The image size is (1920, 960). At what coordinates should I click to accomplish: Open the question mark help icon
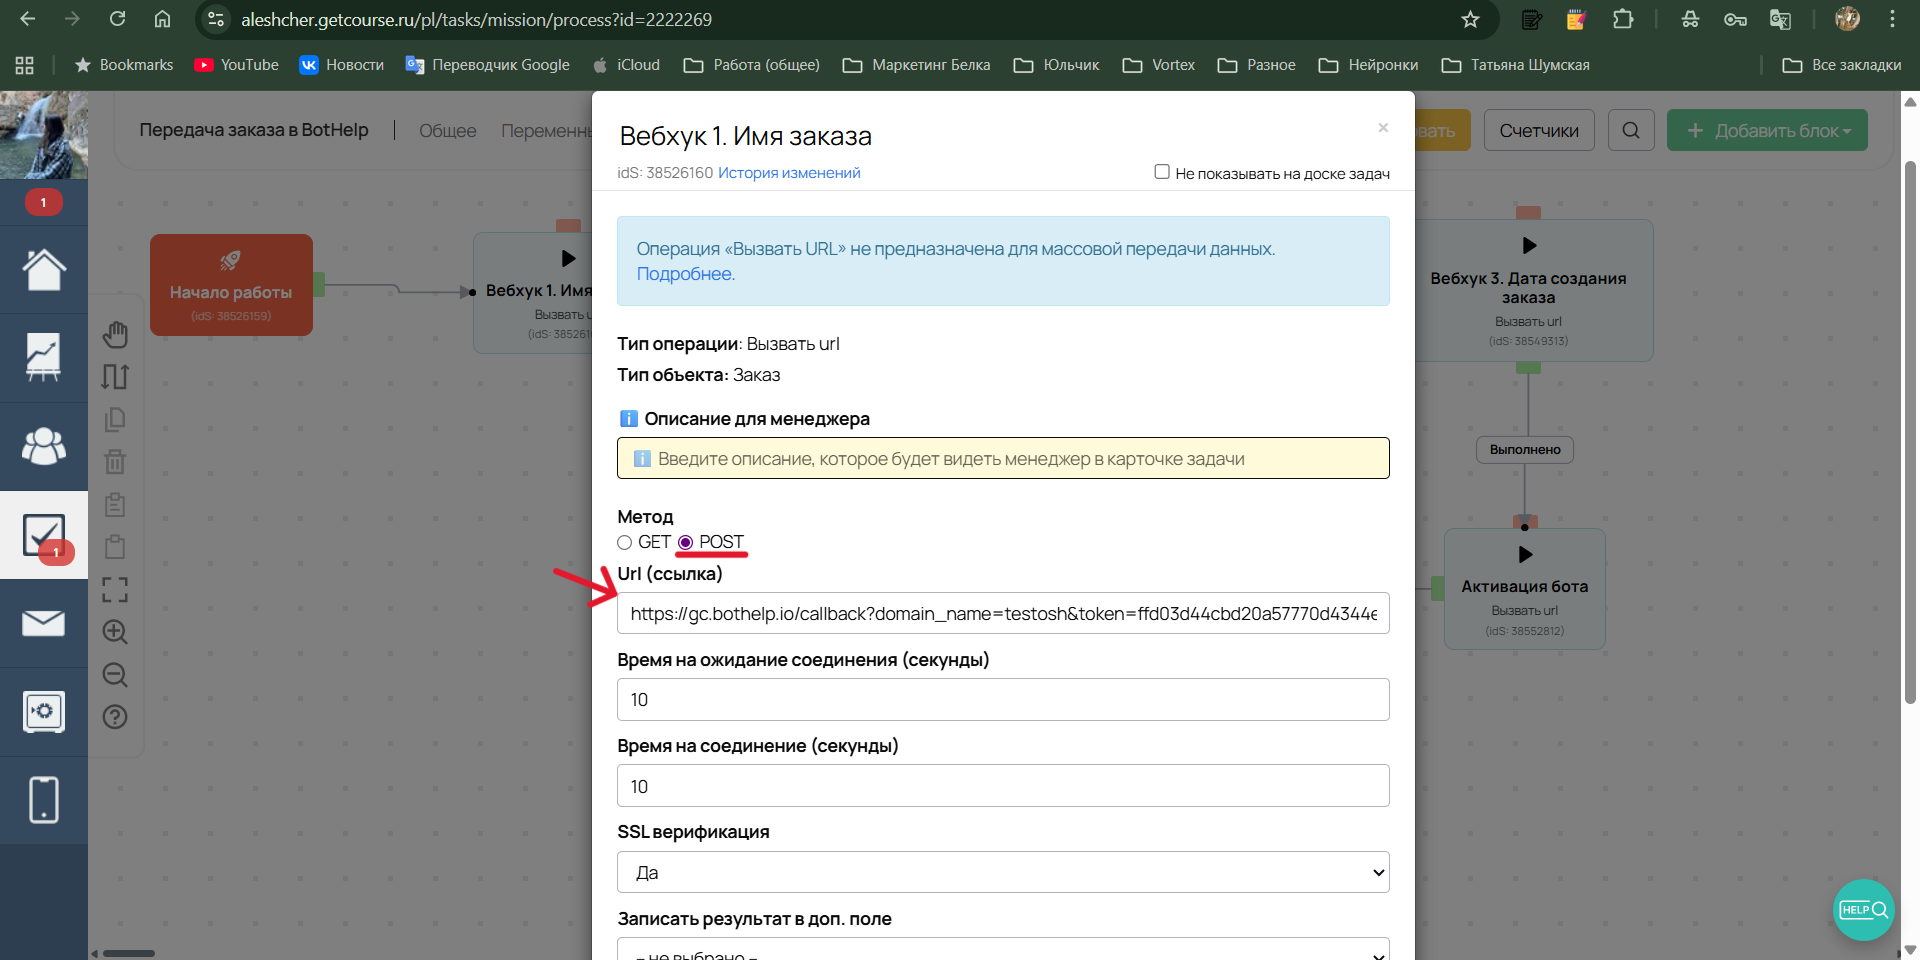(x=115, y=717)
